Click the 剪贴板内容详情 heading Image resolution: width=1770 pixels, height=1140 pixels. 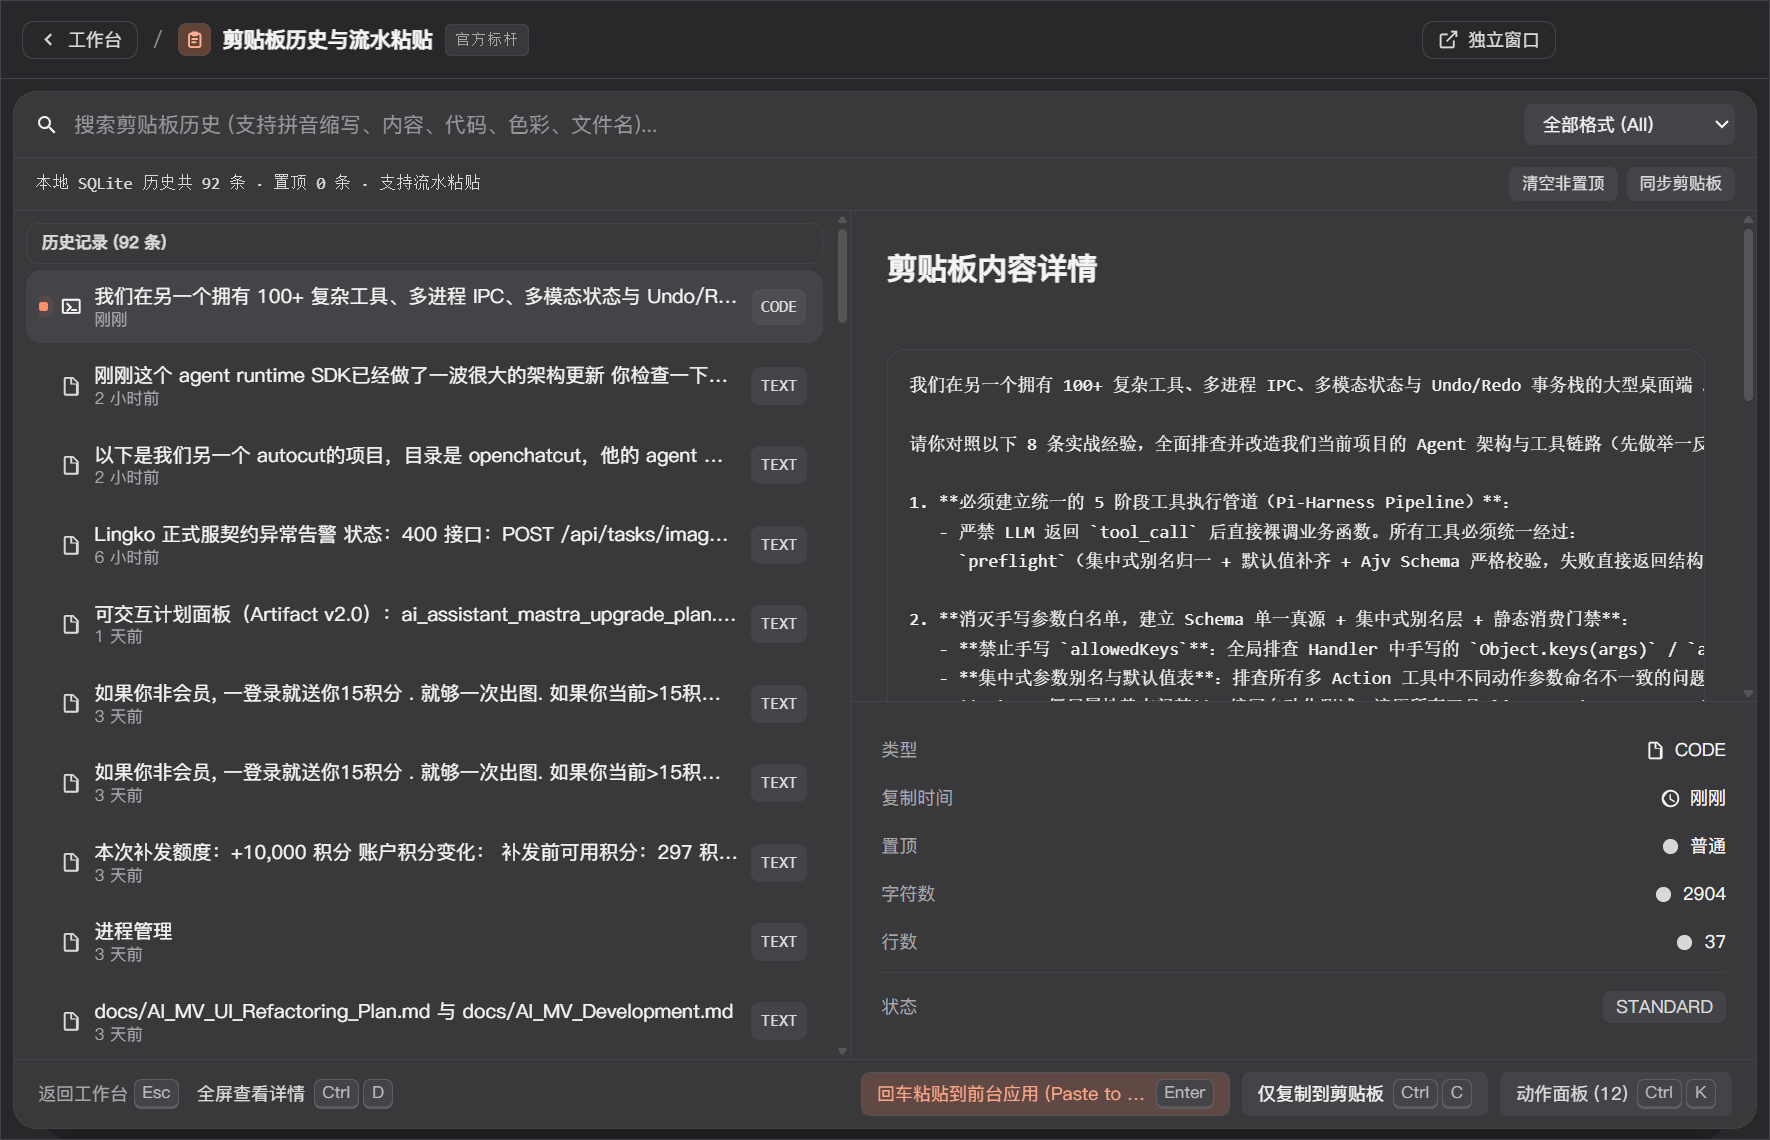(x=991, y=269)
